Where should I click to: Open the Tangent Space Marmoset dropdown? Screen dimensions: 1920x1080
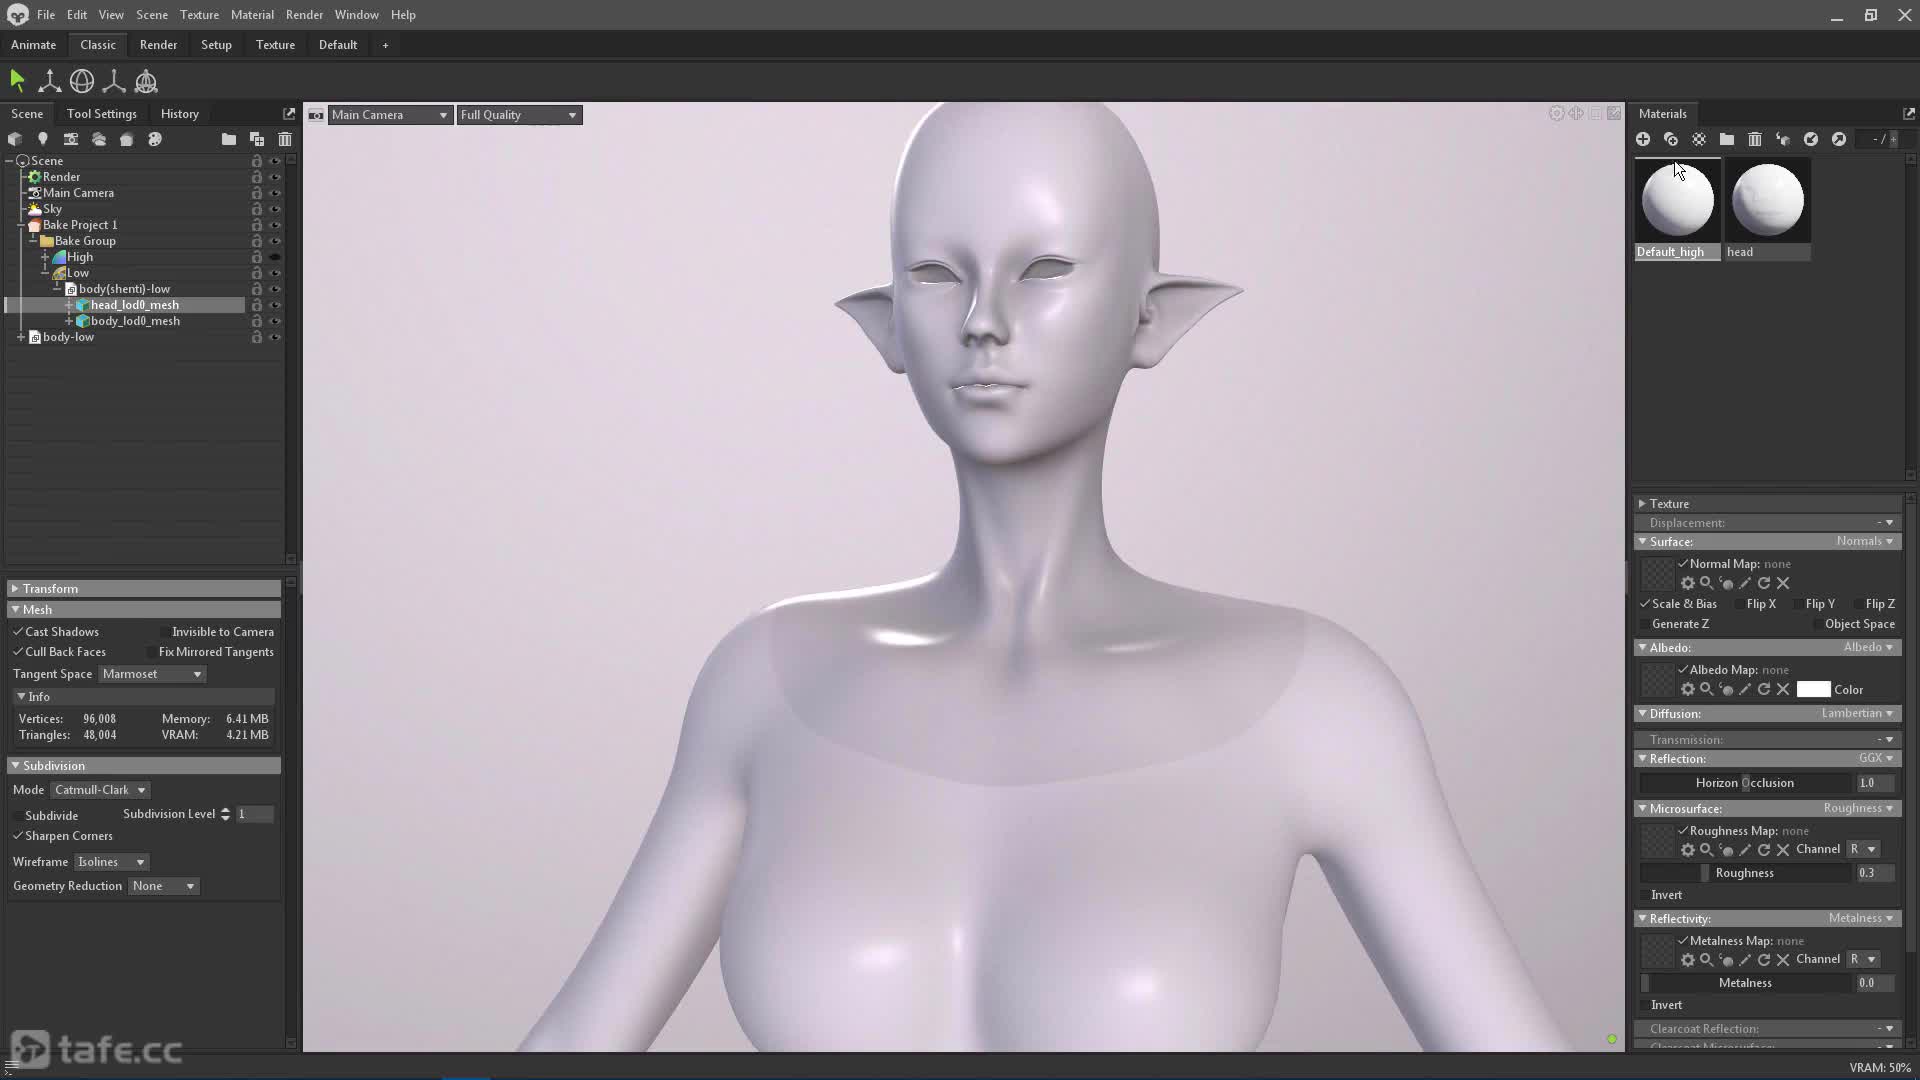click(x=152, y=674)
